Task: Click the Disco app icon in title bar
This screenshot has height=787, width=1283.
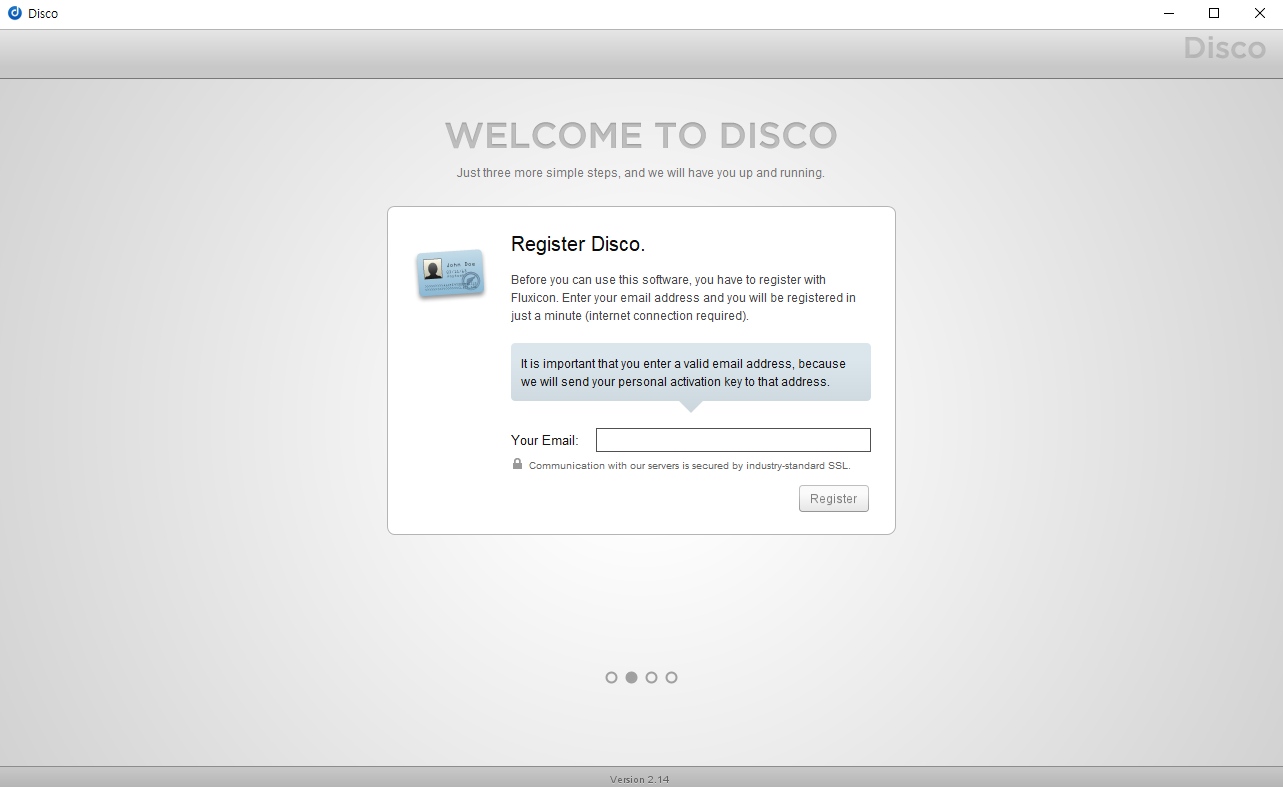Action: [x=15, y=13]
